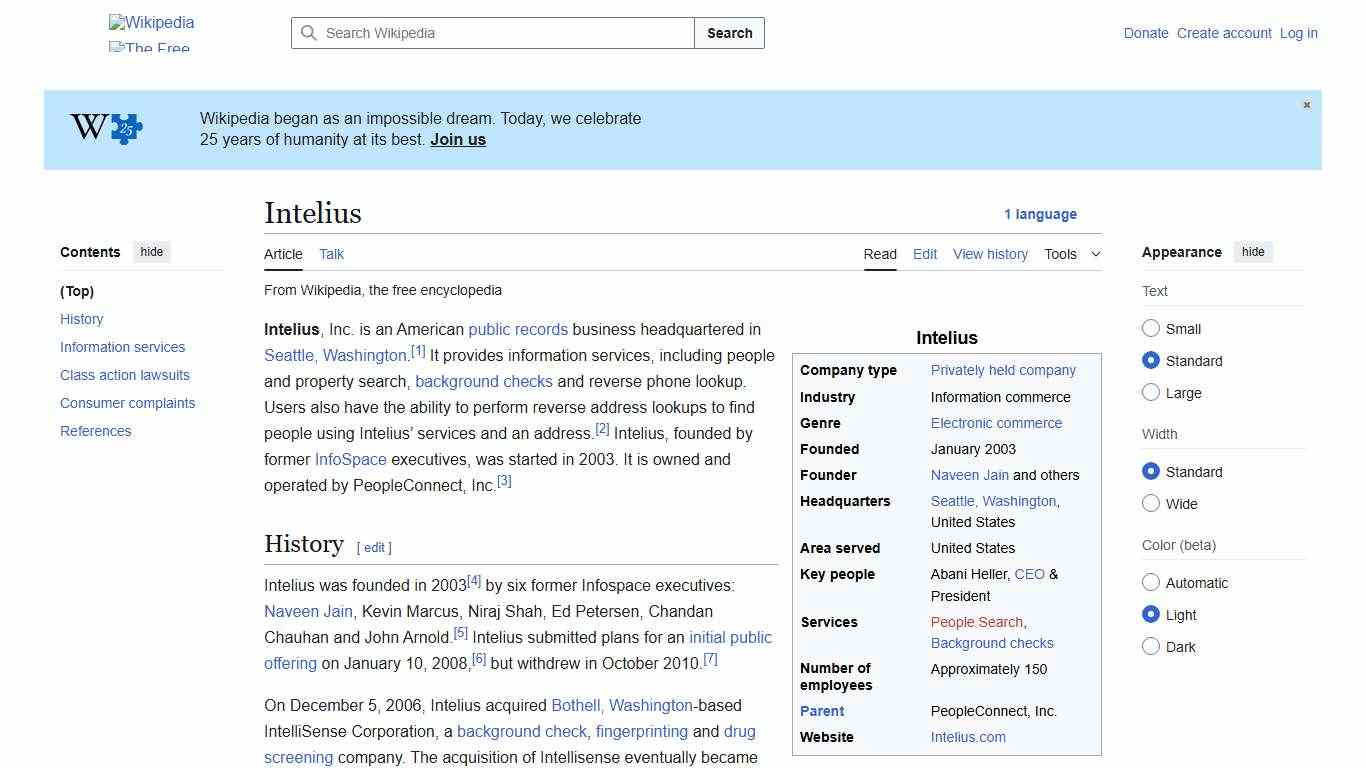Click the Wikipedia 25 puzzle globe in banner
The width and height of the screenshot is (1366, 768).
pyautogui.click(x=104, y=128)
